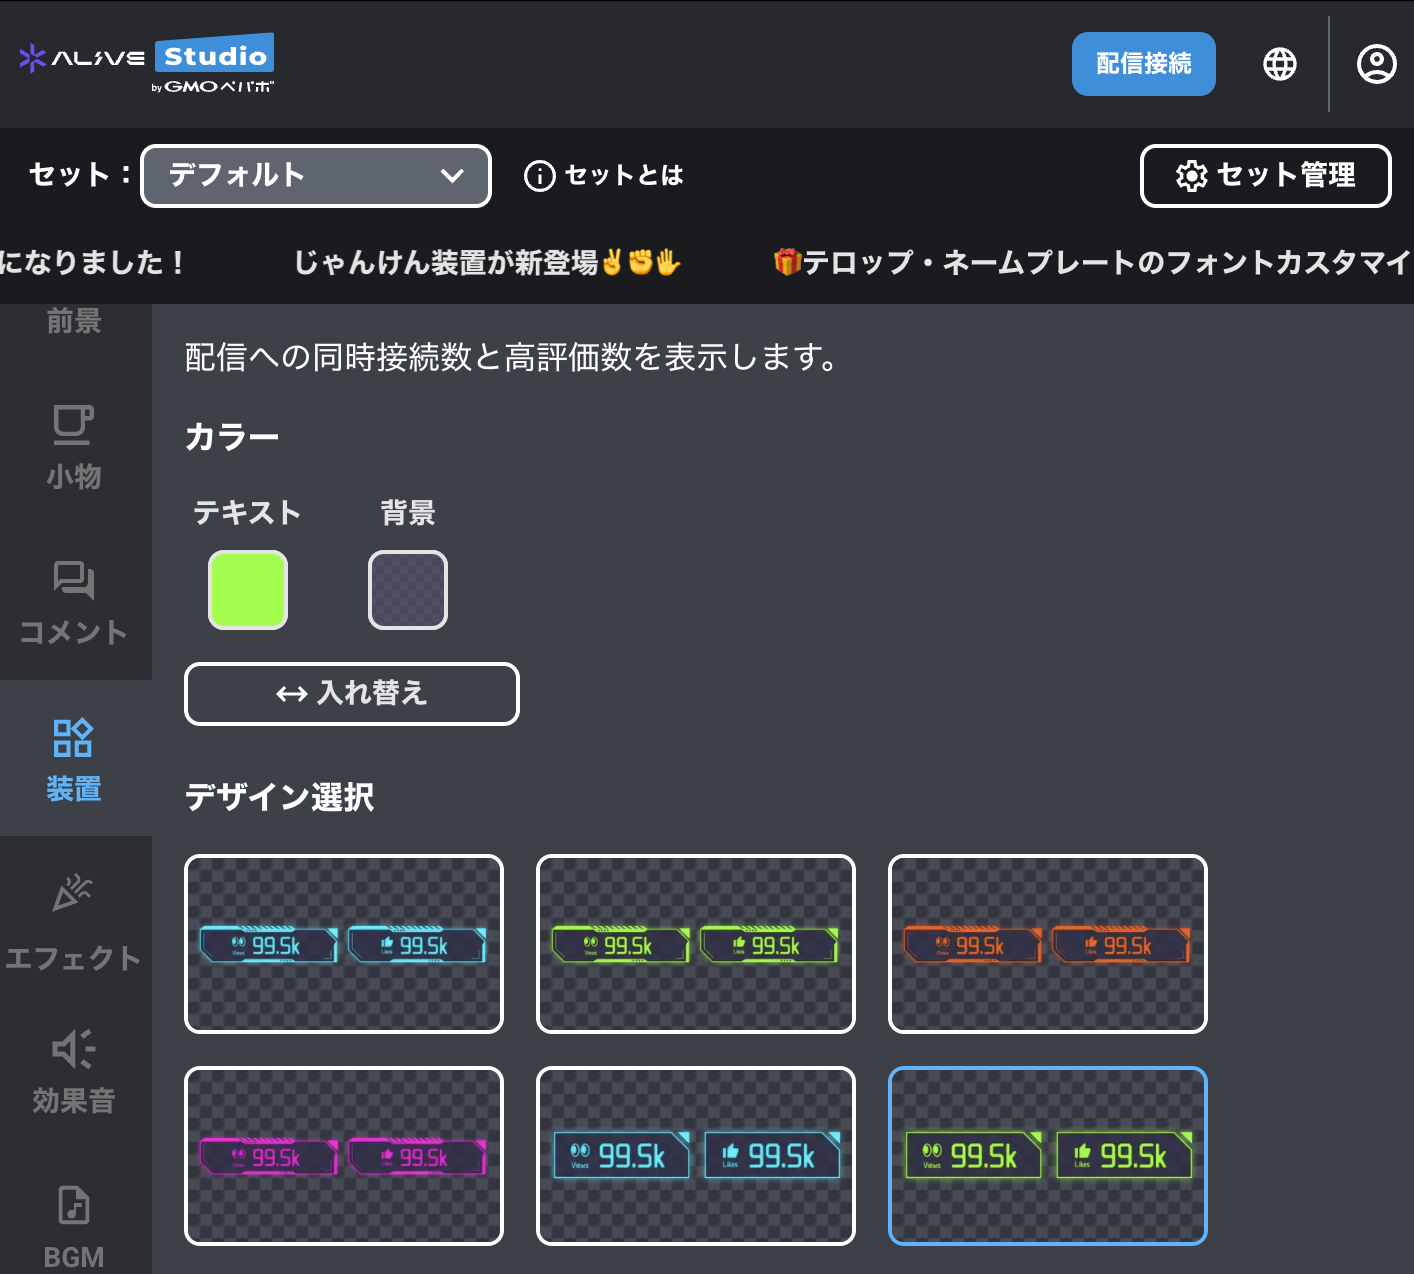Open the user account profile icon
The height and width of the screenshot is (1274, 1414).
1376,64
